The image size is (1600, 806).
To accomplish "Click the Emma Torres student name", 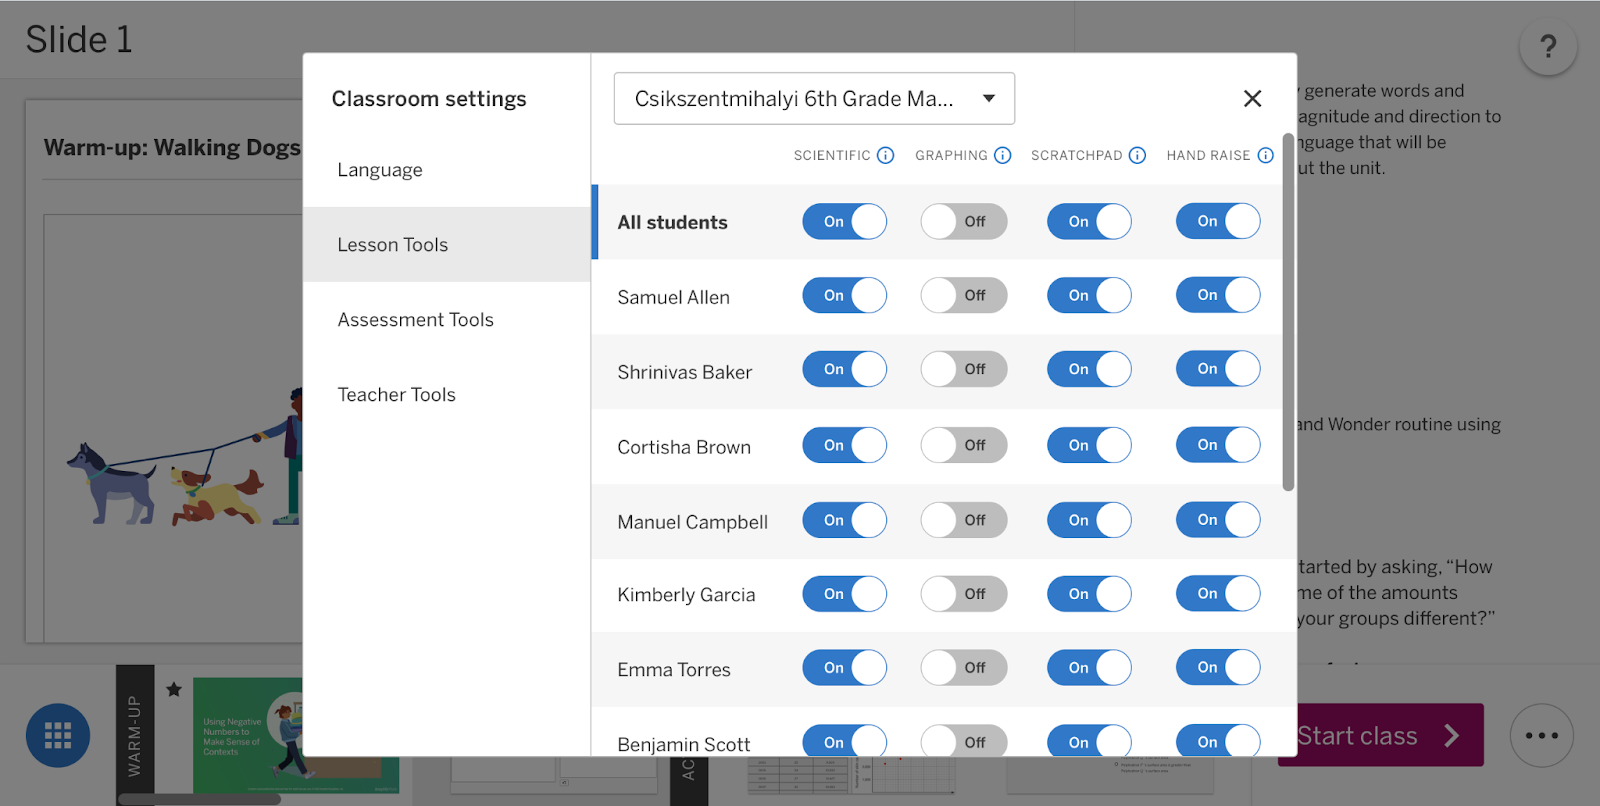I will [674, 670].
